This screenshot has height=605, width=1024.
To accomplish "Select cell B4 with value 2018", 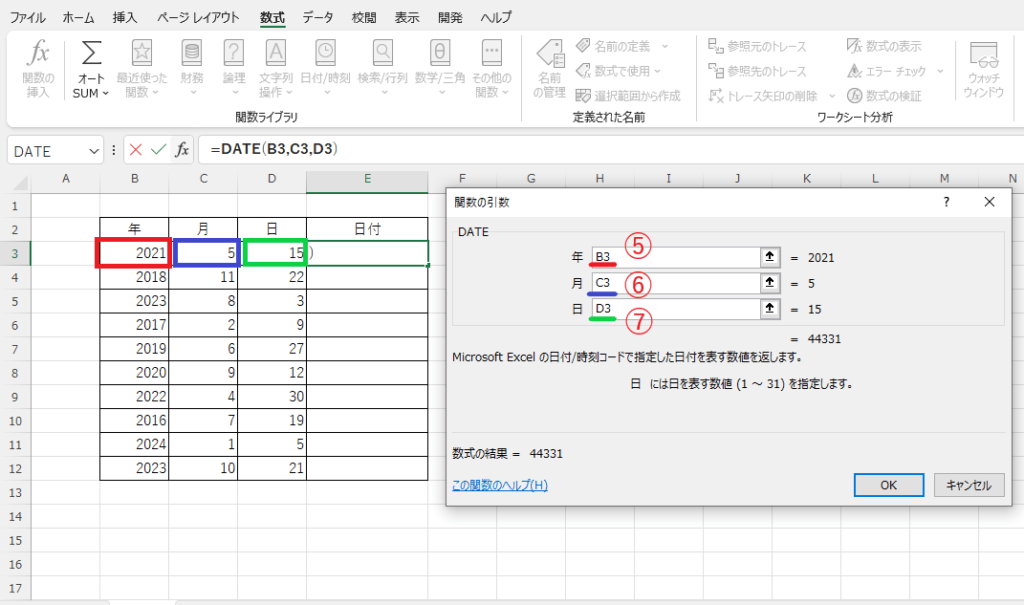I will click(x=135, y=277).
